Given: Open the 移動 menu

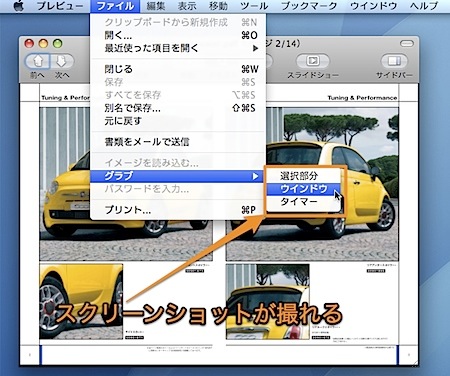Looking at the screenshot, I should (x=218, y=6).
